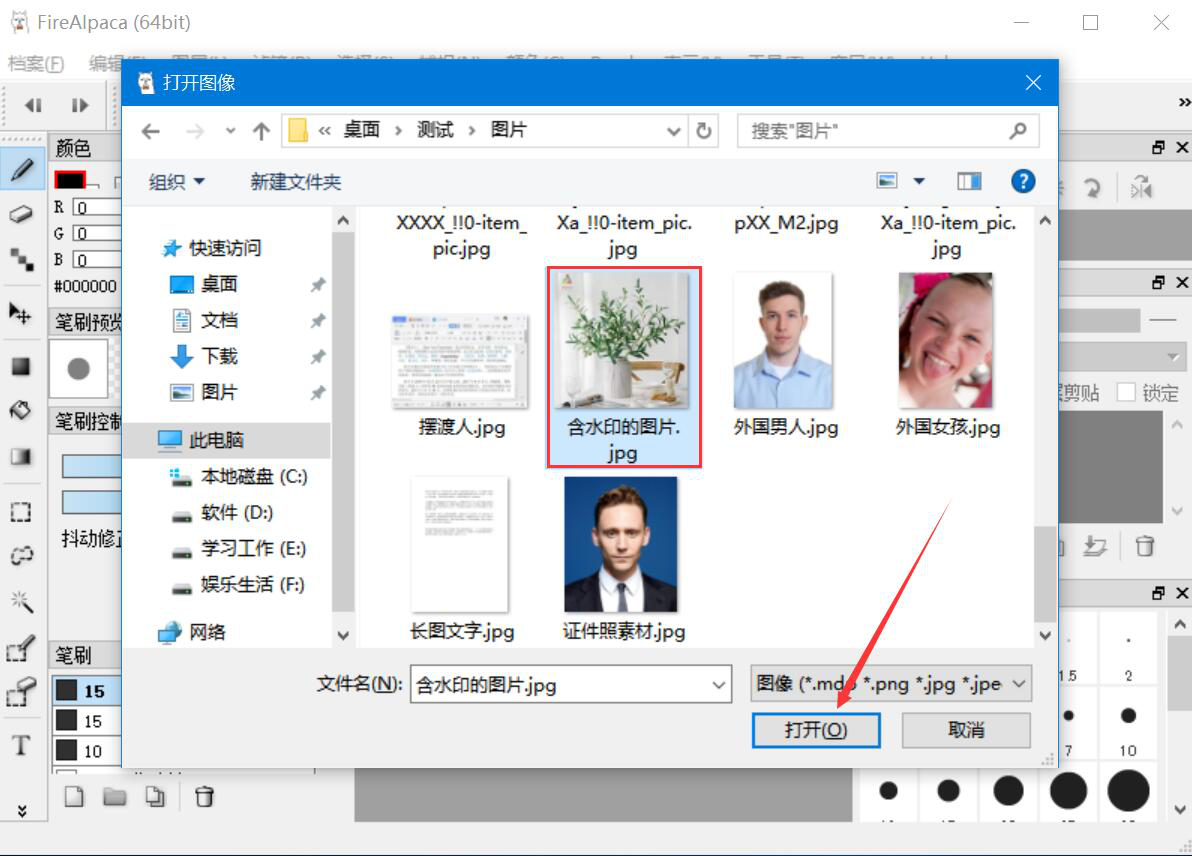The image size is (1192, 856).
Task: Click the undo step-back arrow icon
Action: point(33,105)
